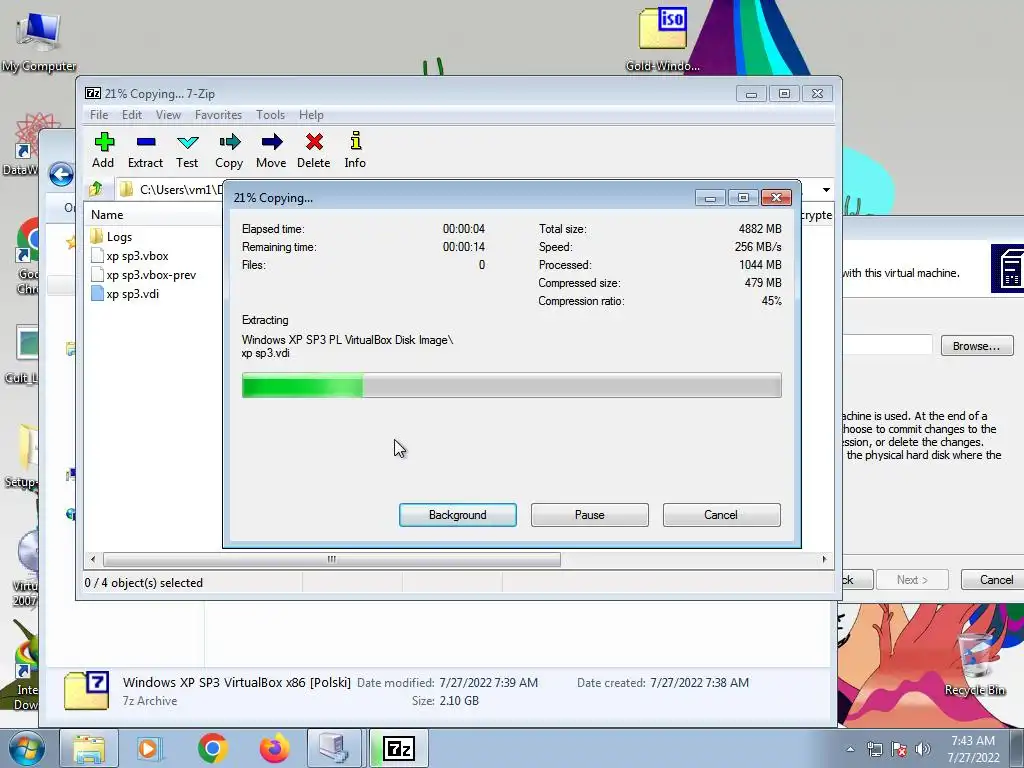The height and width of the screenshot is (768, 1024).
Task: Open the Favorites menu
Action: (218, 115)
